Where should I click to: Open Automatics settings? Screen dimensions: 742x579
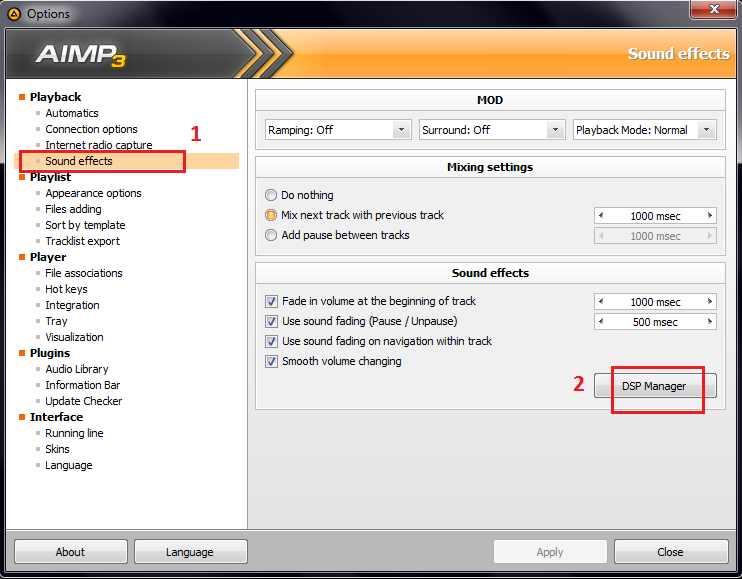click(x=72, y=113)
